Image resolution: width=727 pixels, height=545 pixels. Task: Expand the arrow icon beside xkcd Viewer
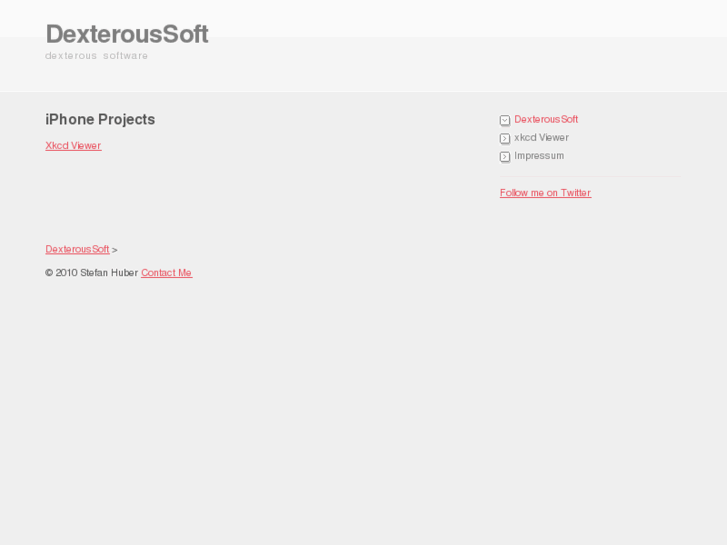pyautogui.click(x=505, y=138)
